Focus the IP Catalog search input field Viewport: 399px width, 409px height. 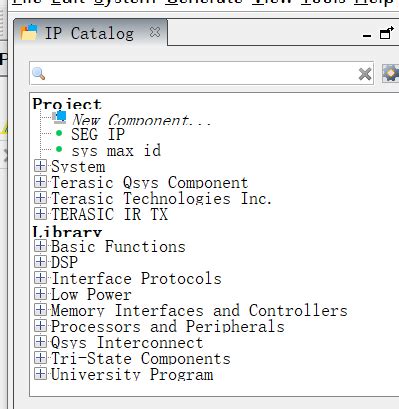point(202,74)
